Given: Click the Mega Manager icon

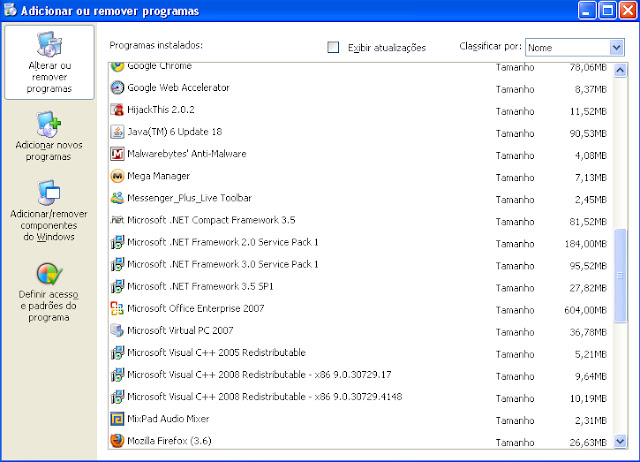Looking at the screenshot, I should click(117, 176).
